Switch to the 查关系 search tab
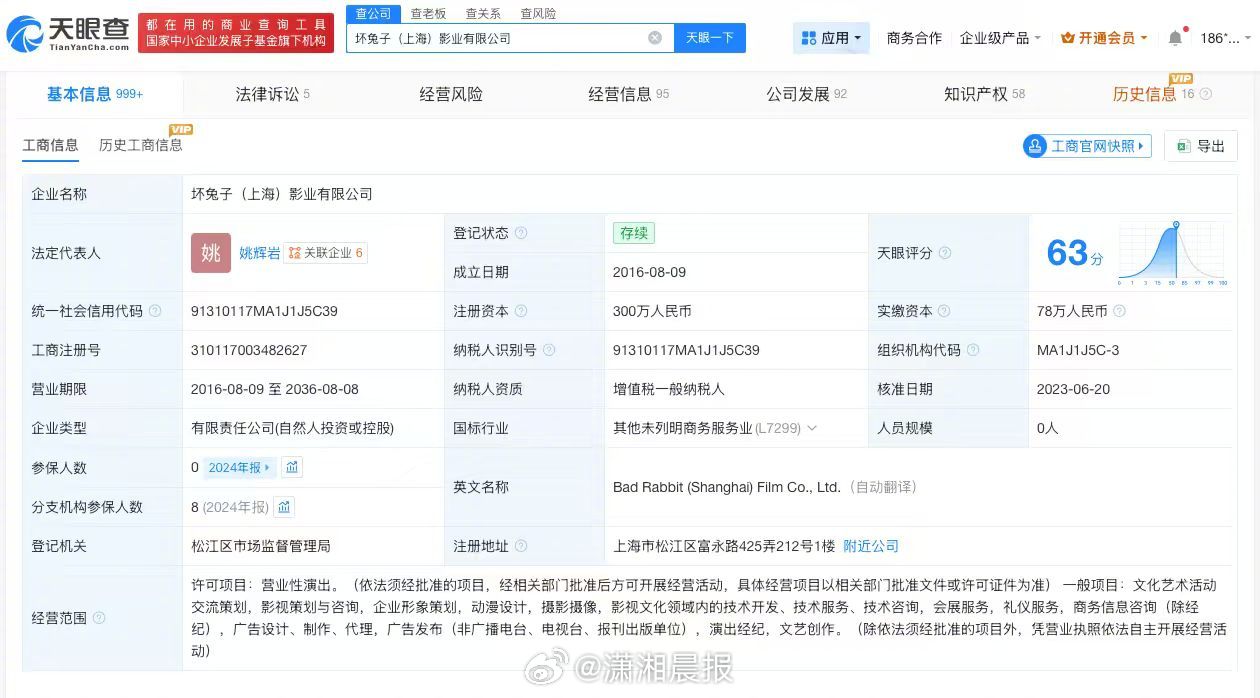Image resolution: width=1260 pixels, height=698 pixels. click(483, 14)
